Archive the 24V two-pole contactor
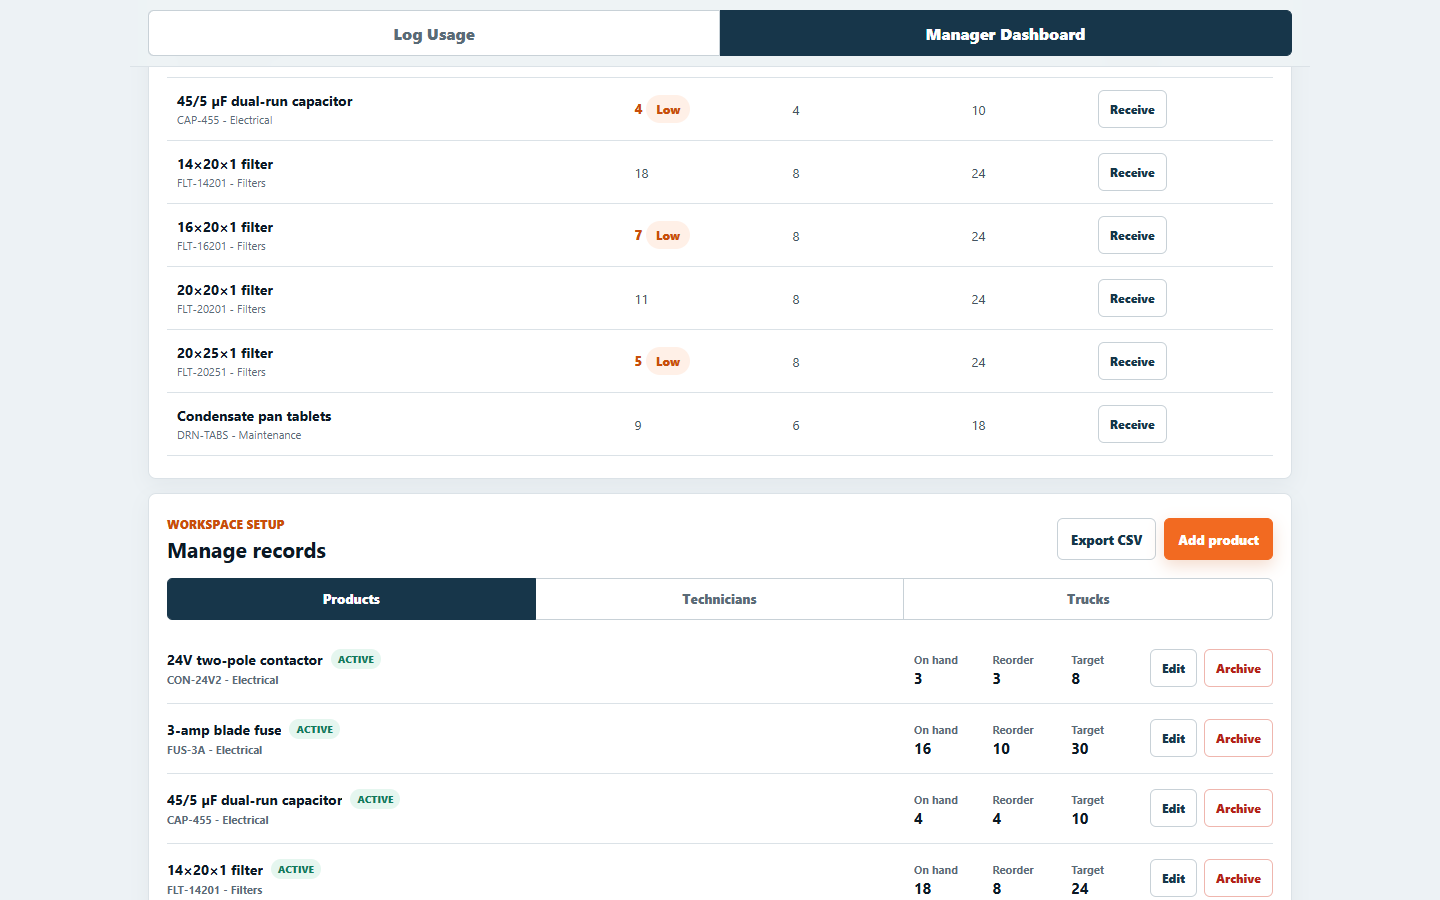This screenshot has width=1440, height=900. coord(1238,669)
